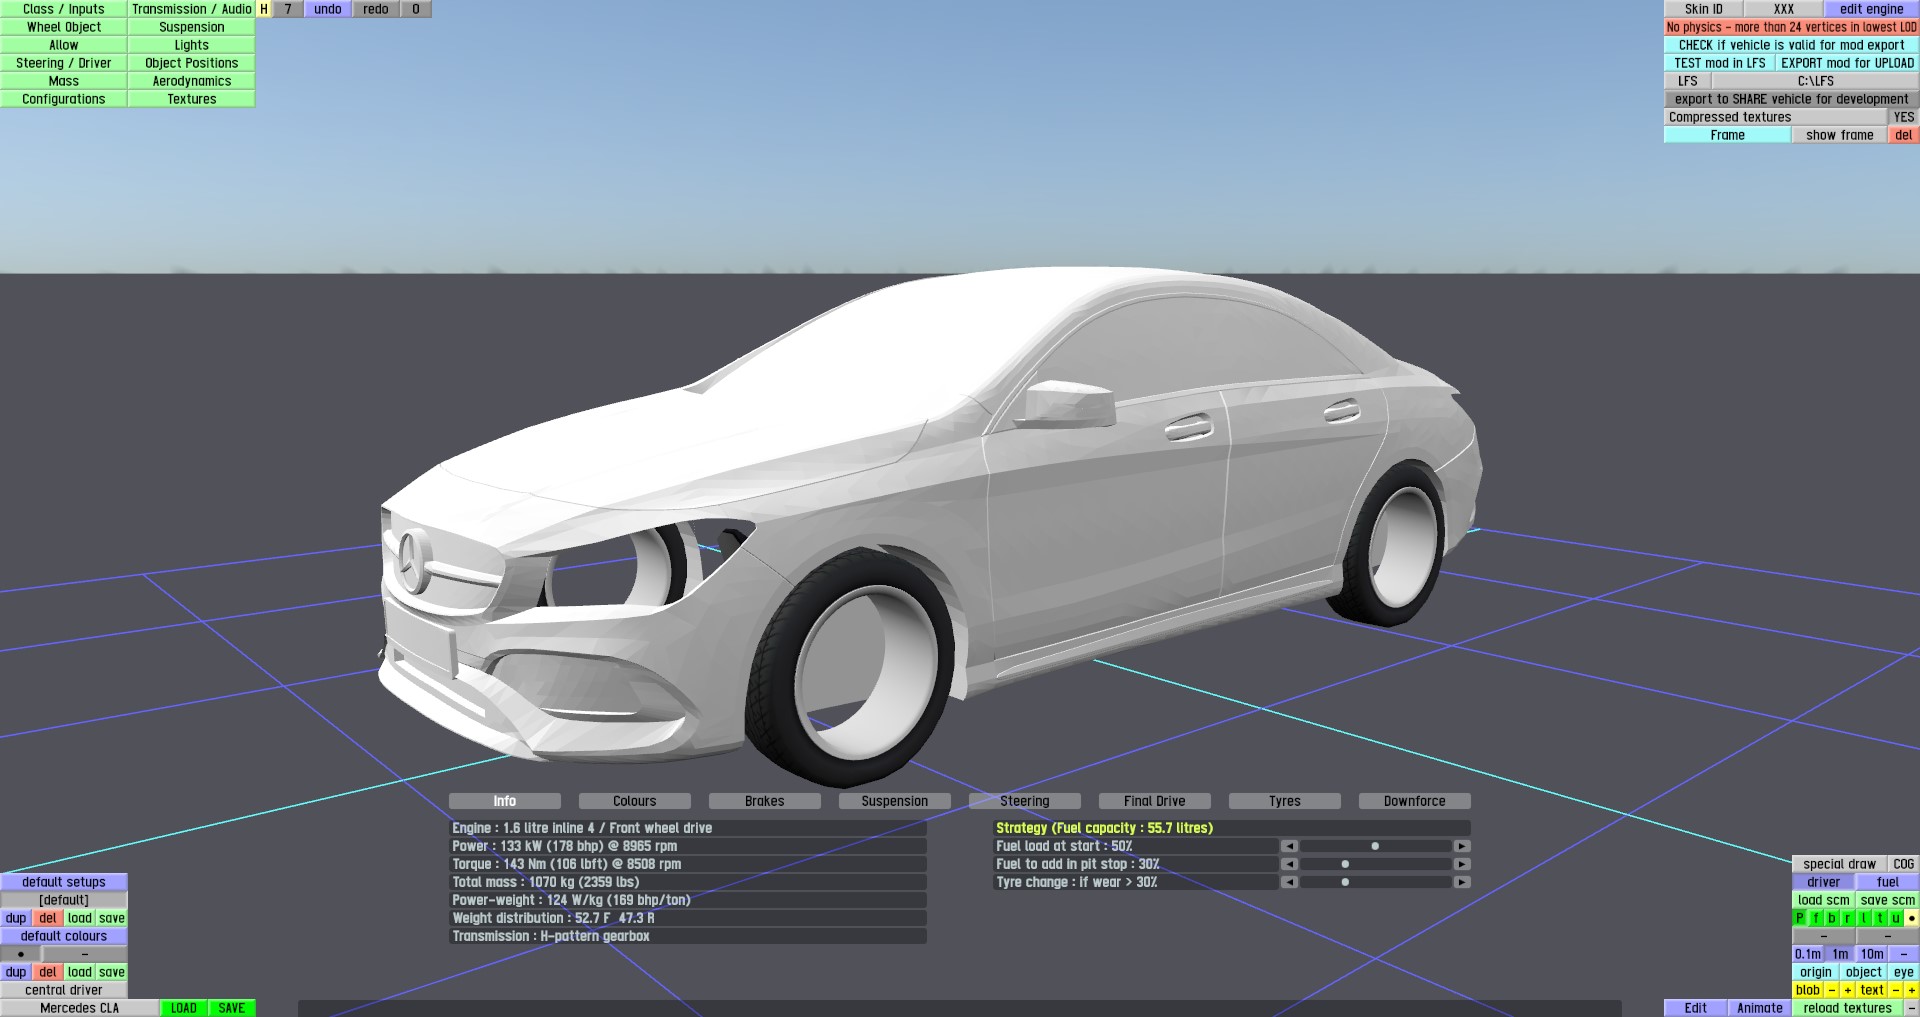This screenshot has width=1920, height=1017.
Task: Click the Tyre change wear slider
Action: pos(1376,882)
